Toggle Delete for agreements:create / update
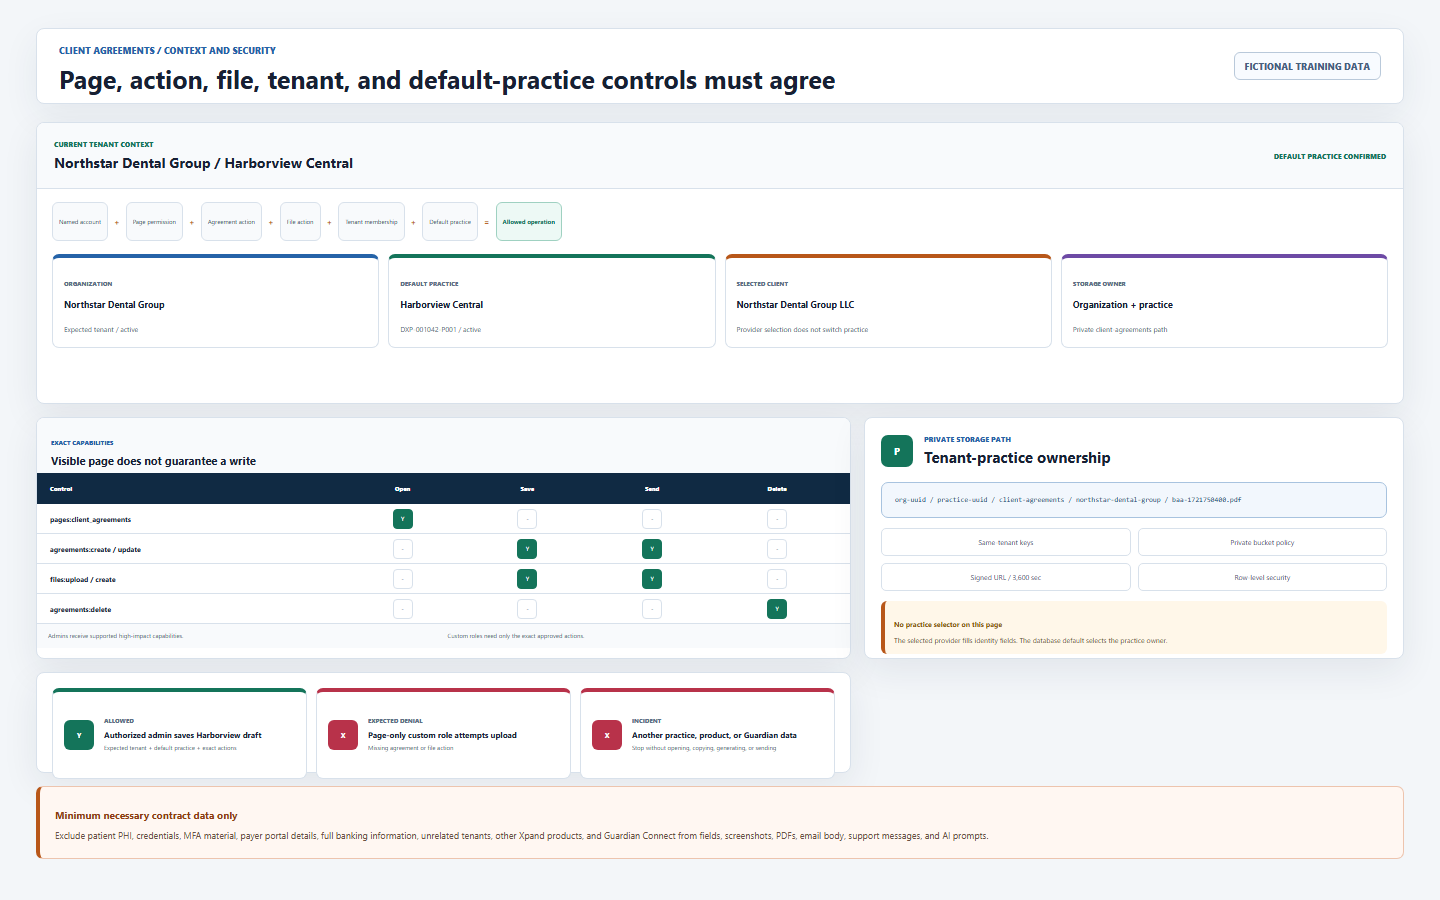 pos(777,549)
